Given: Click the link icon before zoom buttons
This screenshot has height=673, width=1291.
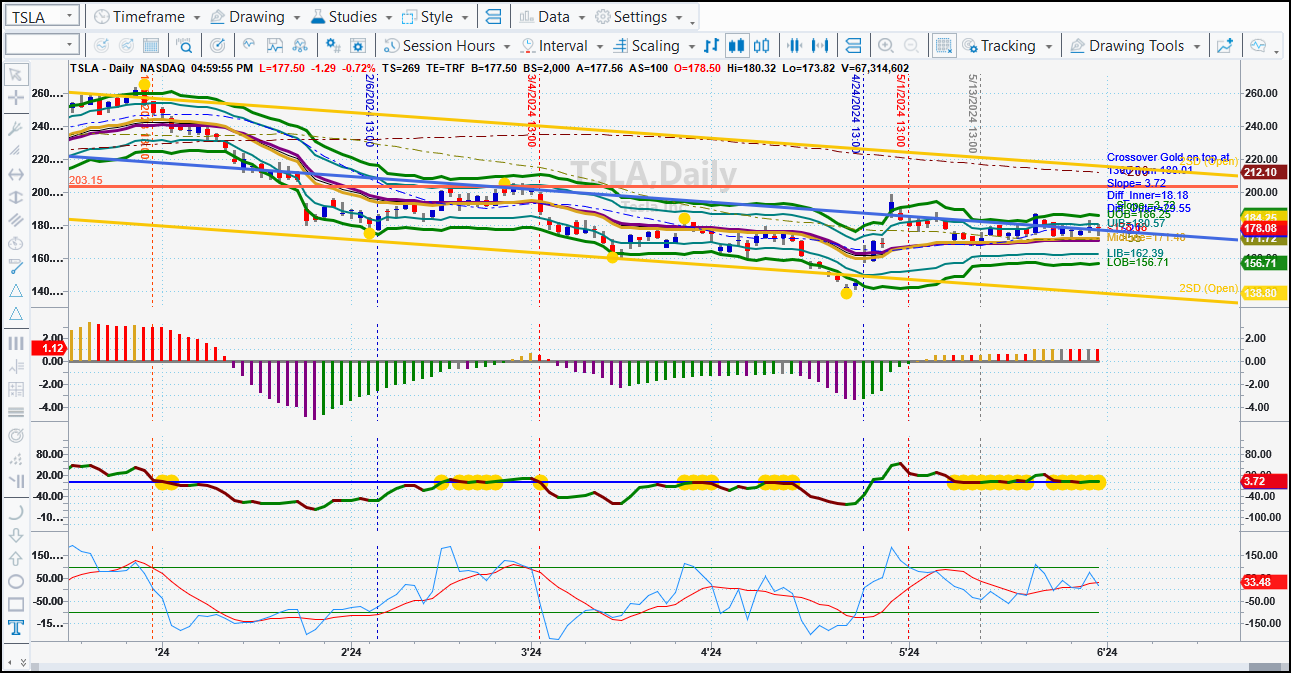Looking at the screenshot, I should tap(853, 45).
